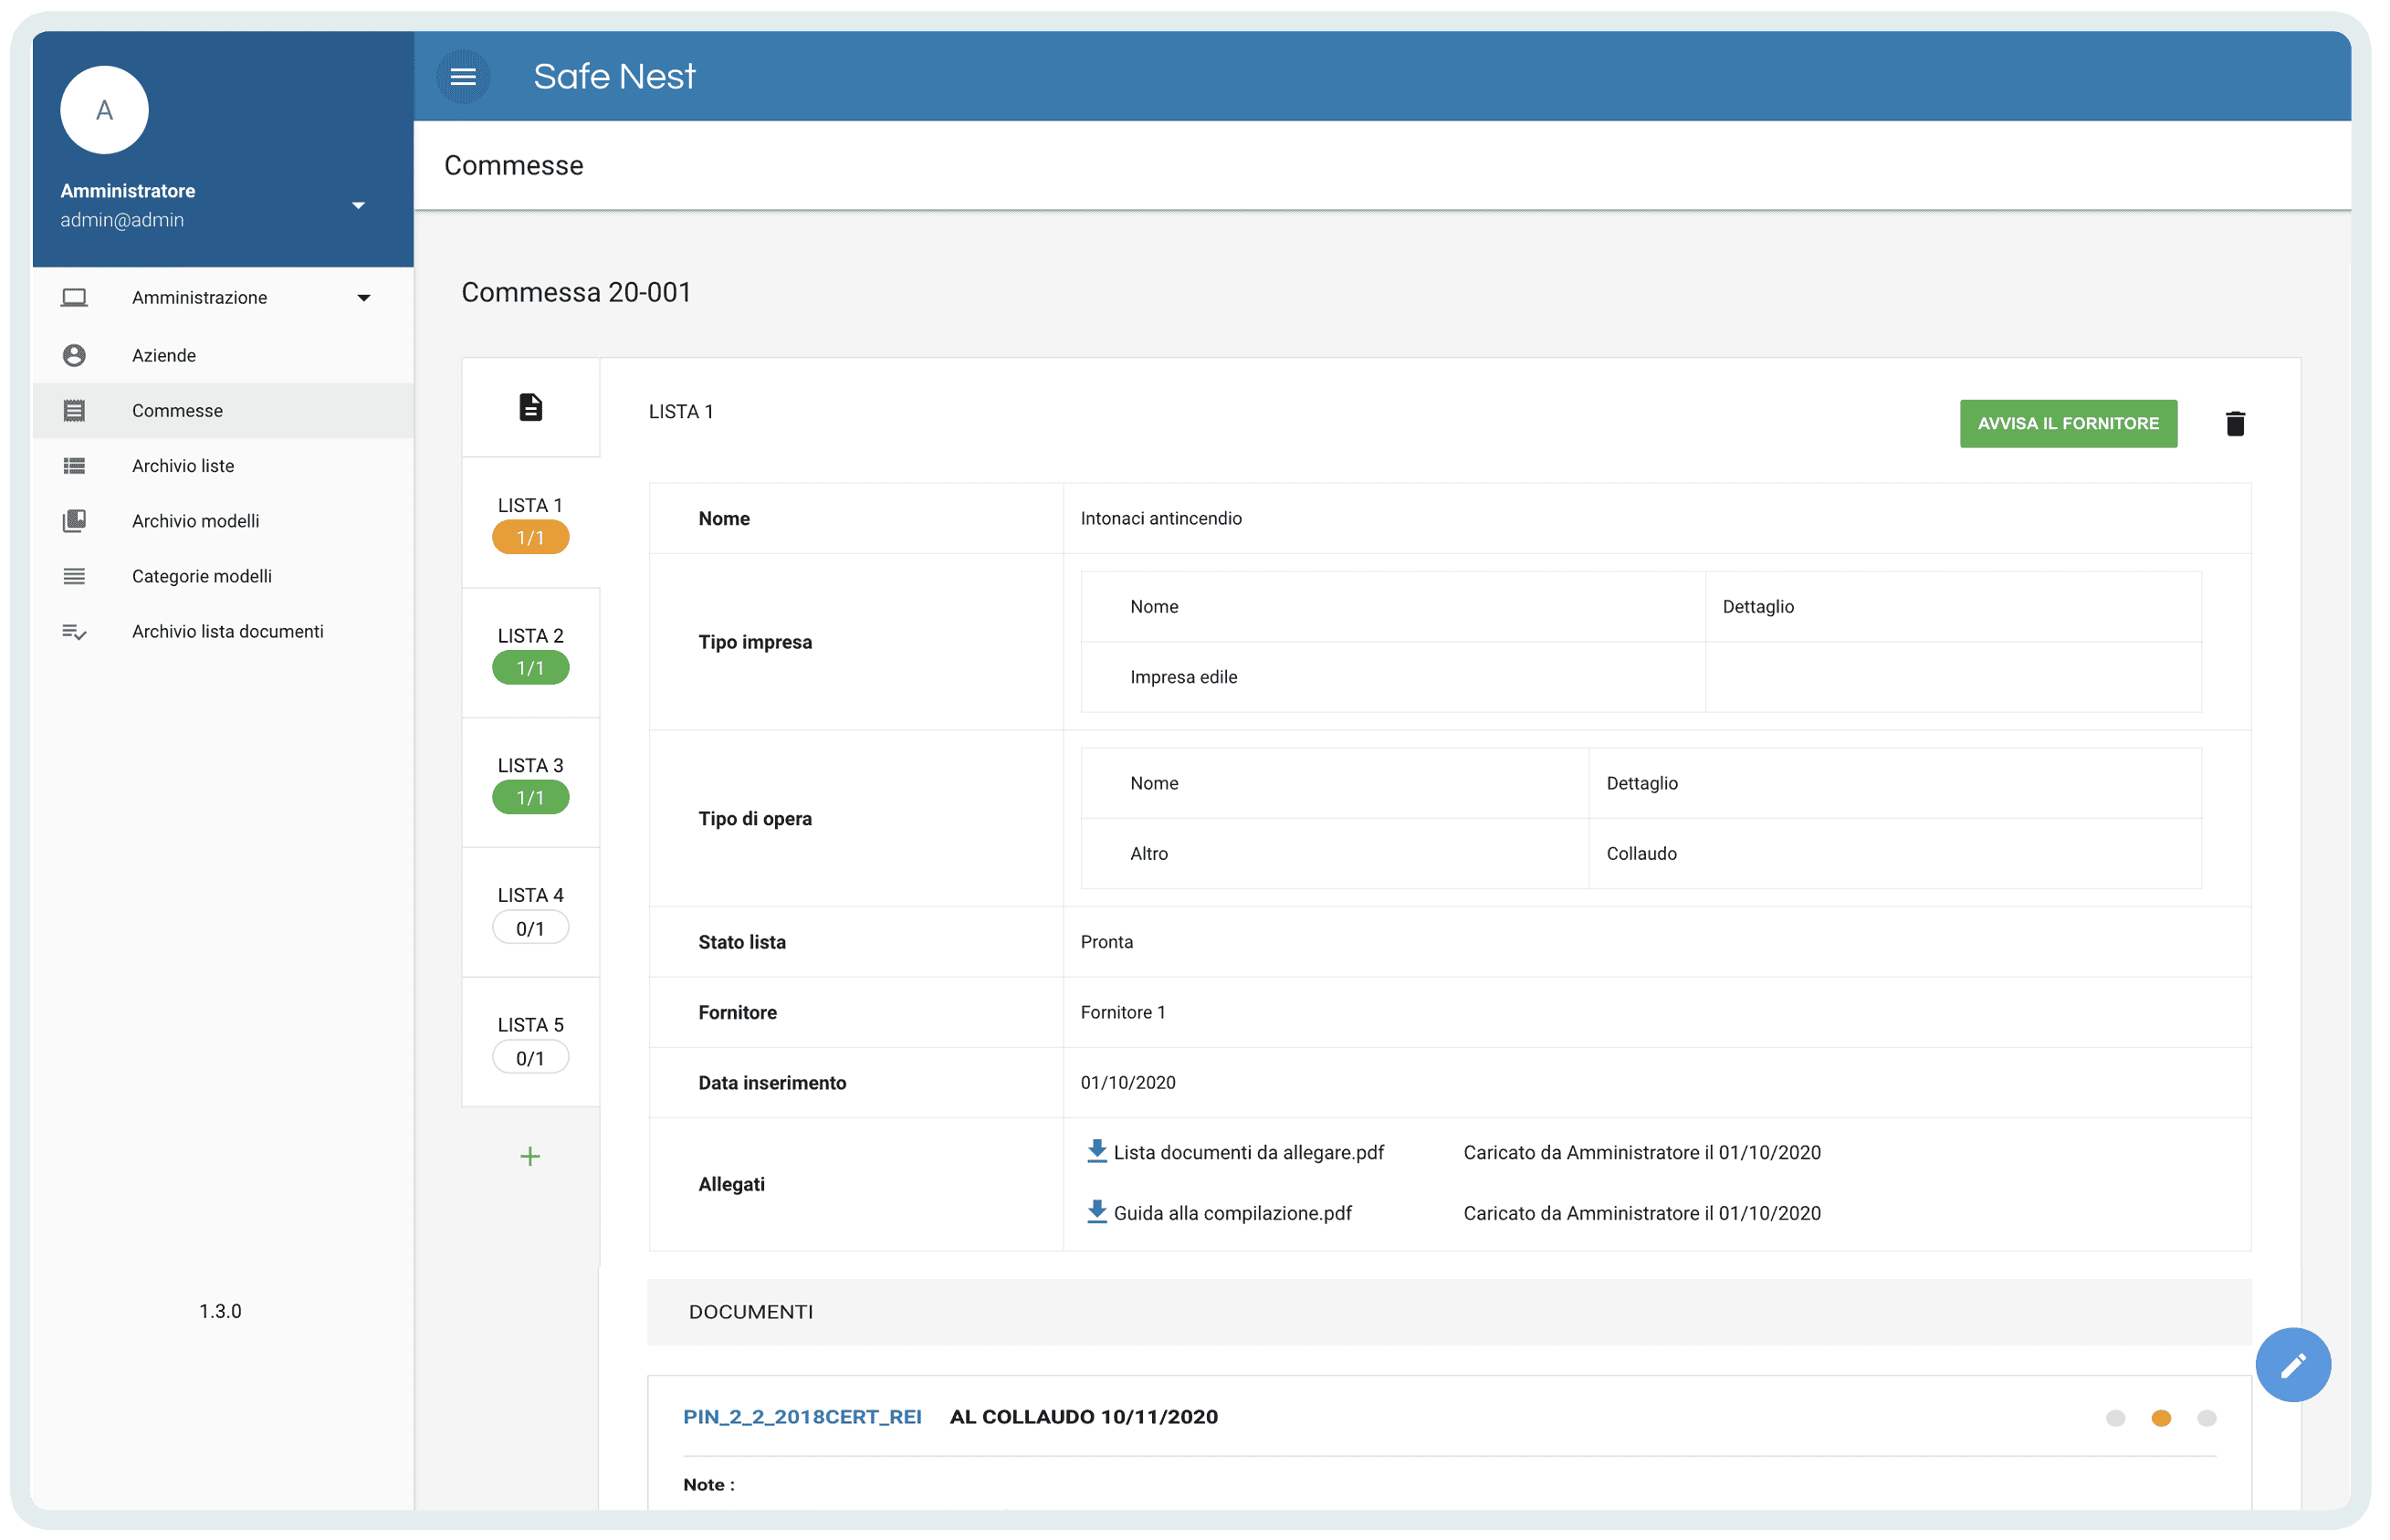Open Archivio lista documenti page
The height and width of the screenshot is (1540, 2390).
[x=223, y=632]
